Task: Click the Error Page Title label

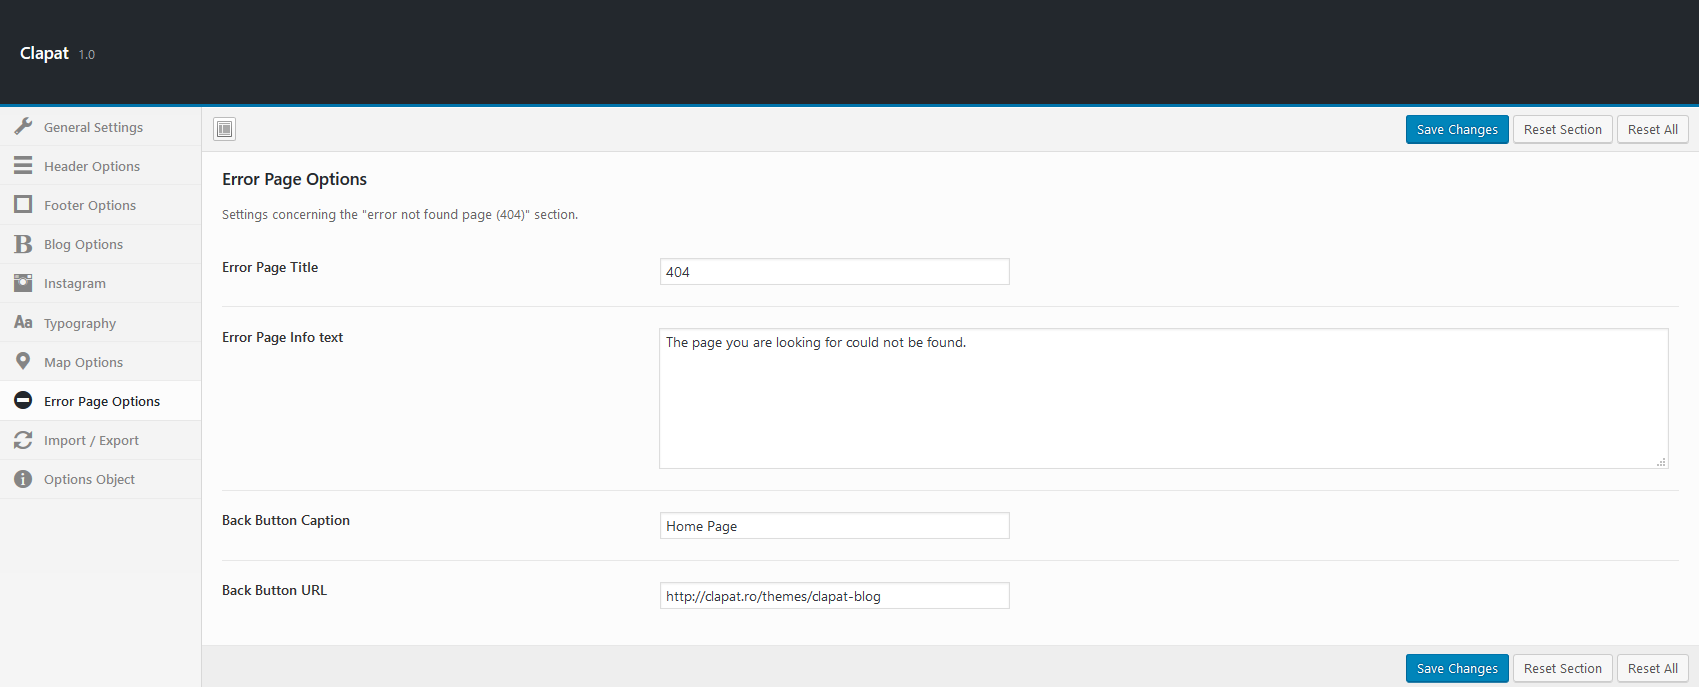Action: 270,267
